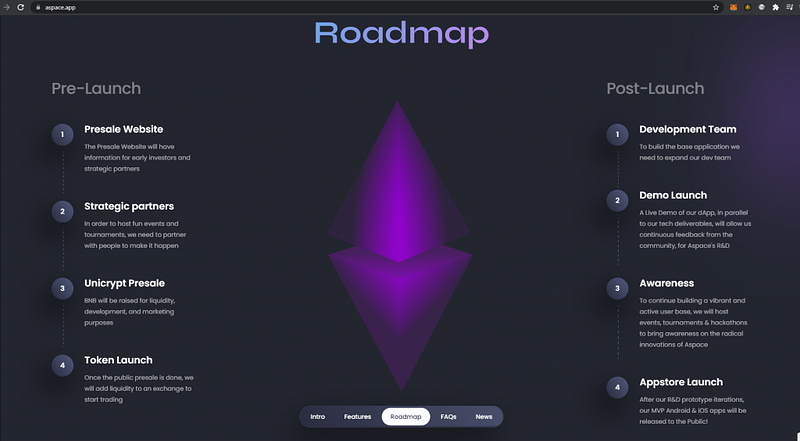
Task: Click the 'The Presale Website will have' description
Action: click(137, 157)
